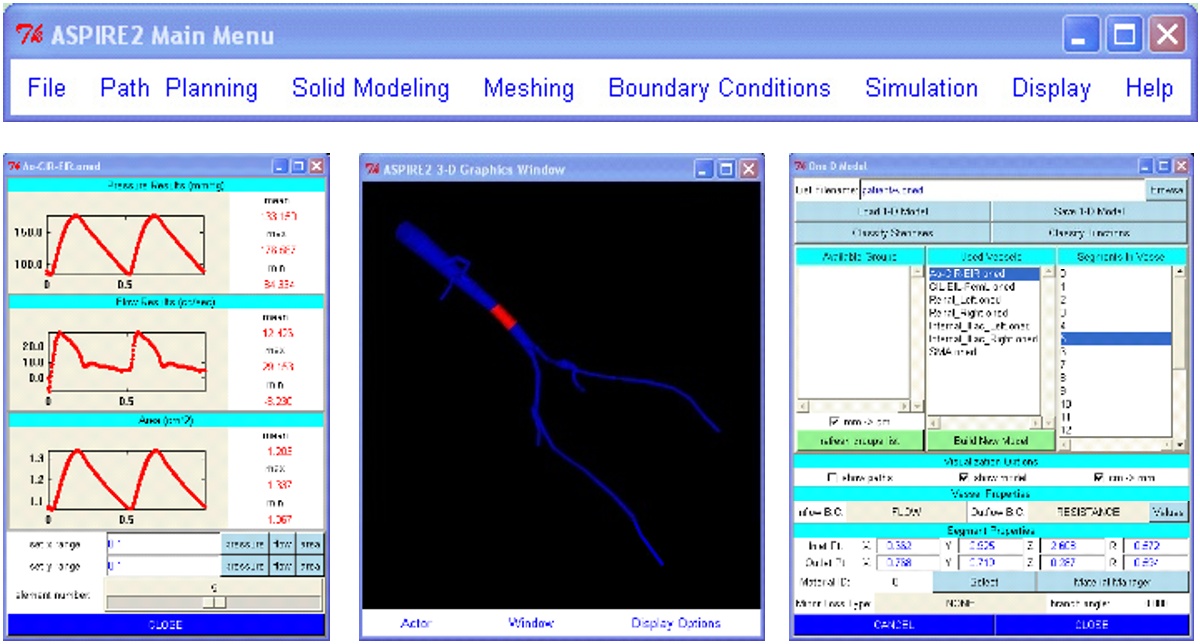Image resolution: width=1200 pixels, height=644 pixels.
Task: Toggle the "cm -> mm" conversion checkbox
Action: tap(1097, 475)
